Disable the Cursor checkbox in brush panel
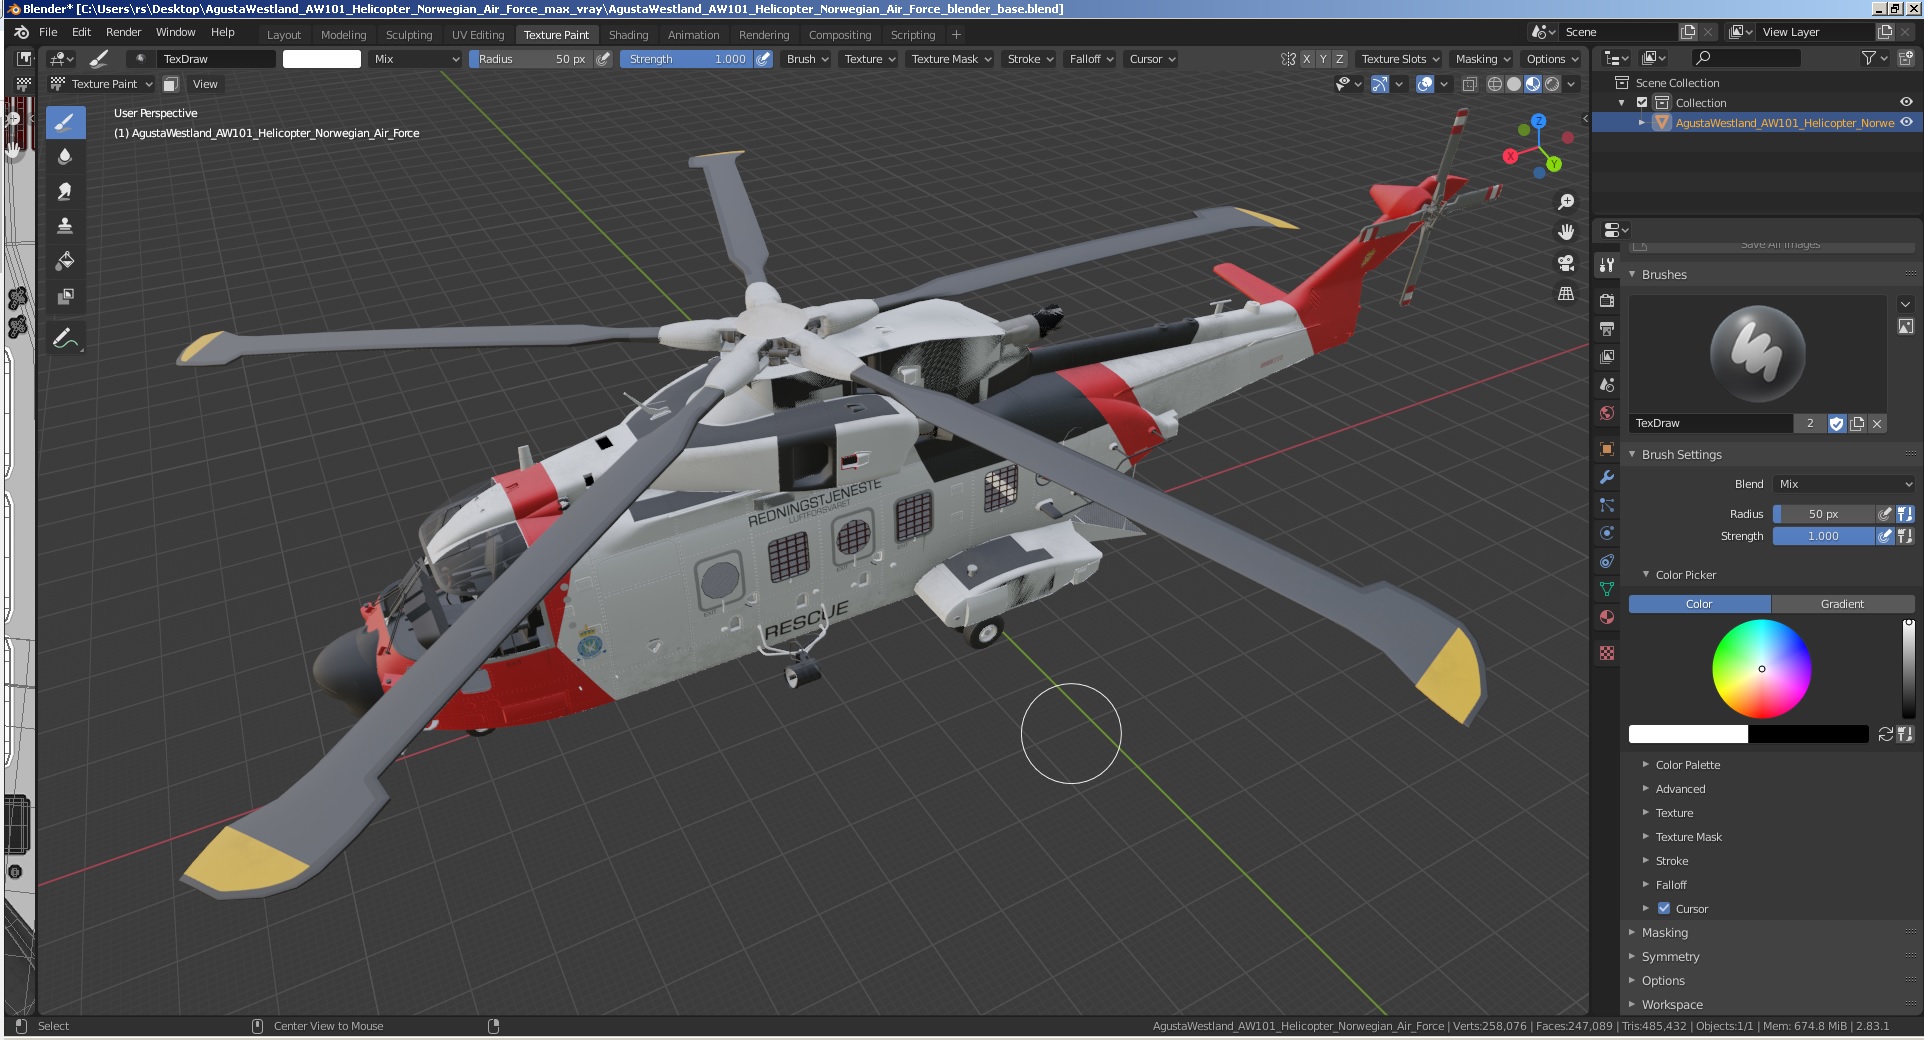Image resolution: width=1924 pixels, height=1040 pixels. pos(1664,909)
